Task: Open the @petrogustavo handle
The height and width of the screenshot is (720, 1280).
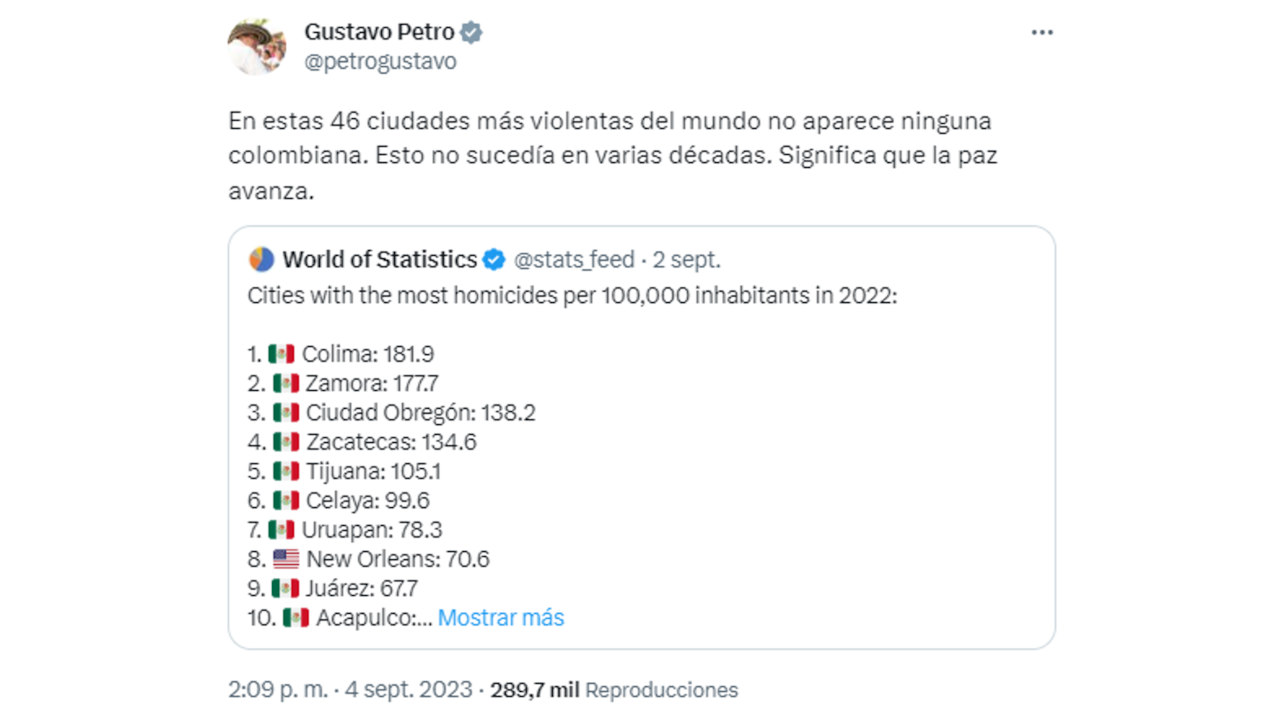Action: pyautogui.click(x=380, y=61)
